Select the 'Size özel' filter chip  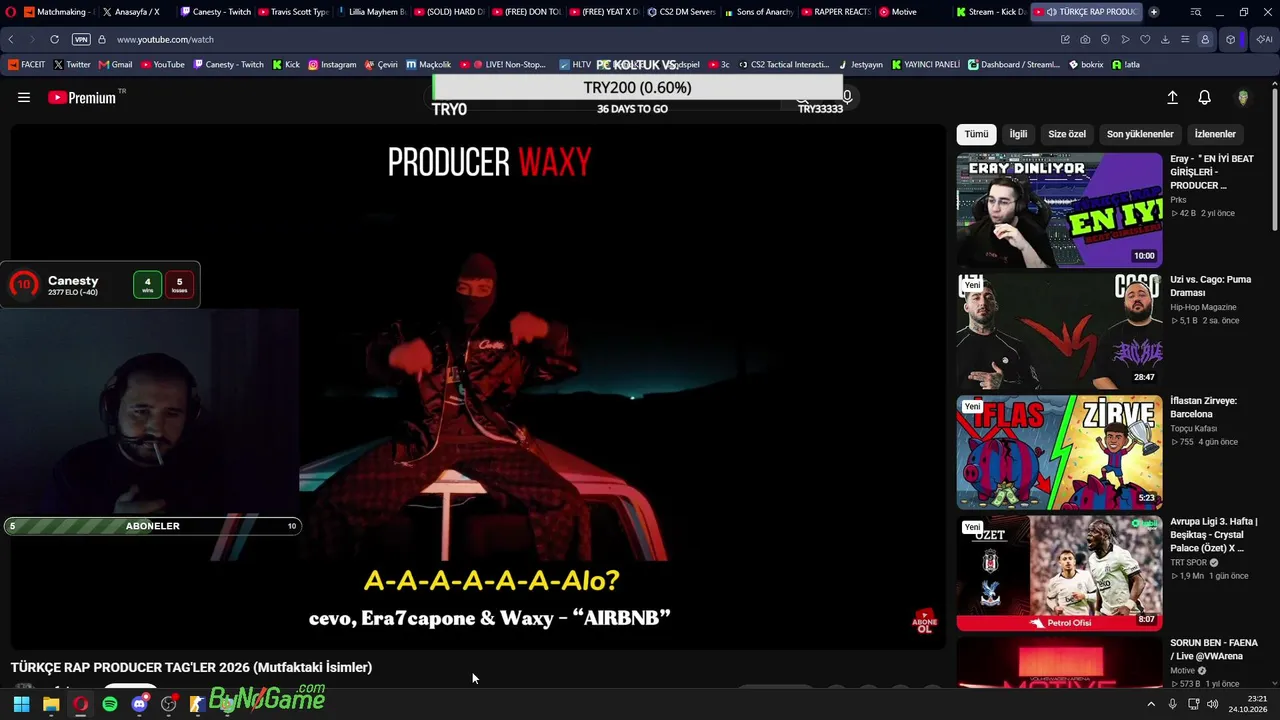[1067, 134]
